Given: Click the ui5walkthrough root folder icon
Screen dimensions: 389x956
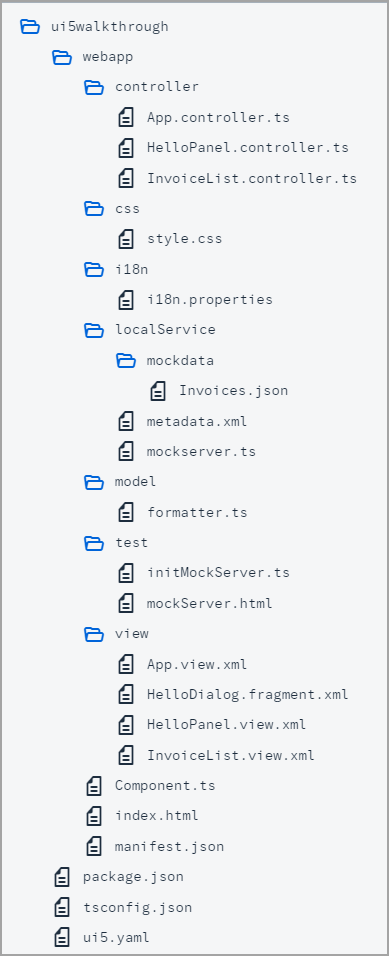Looking at the screenshot, I should click(30, 26).
